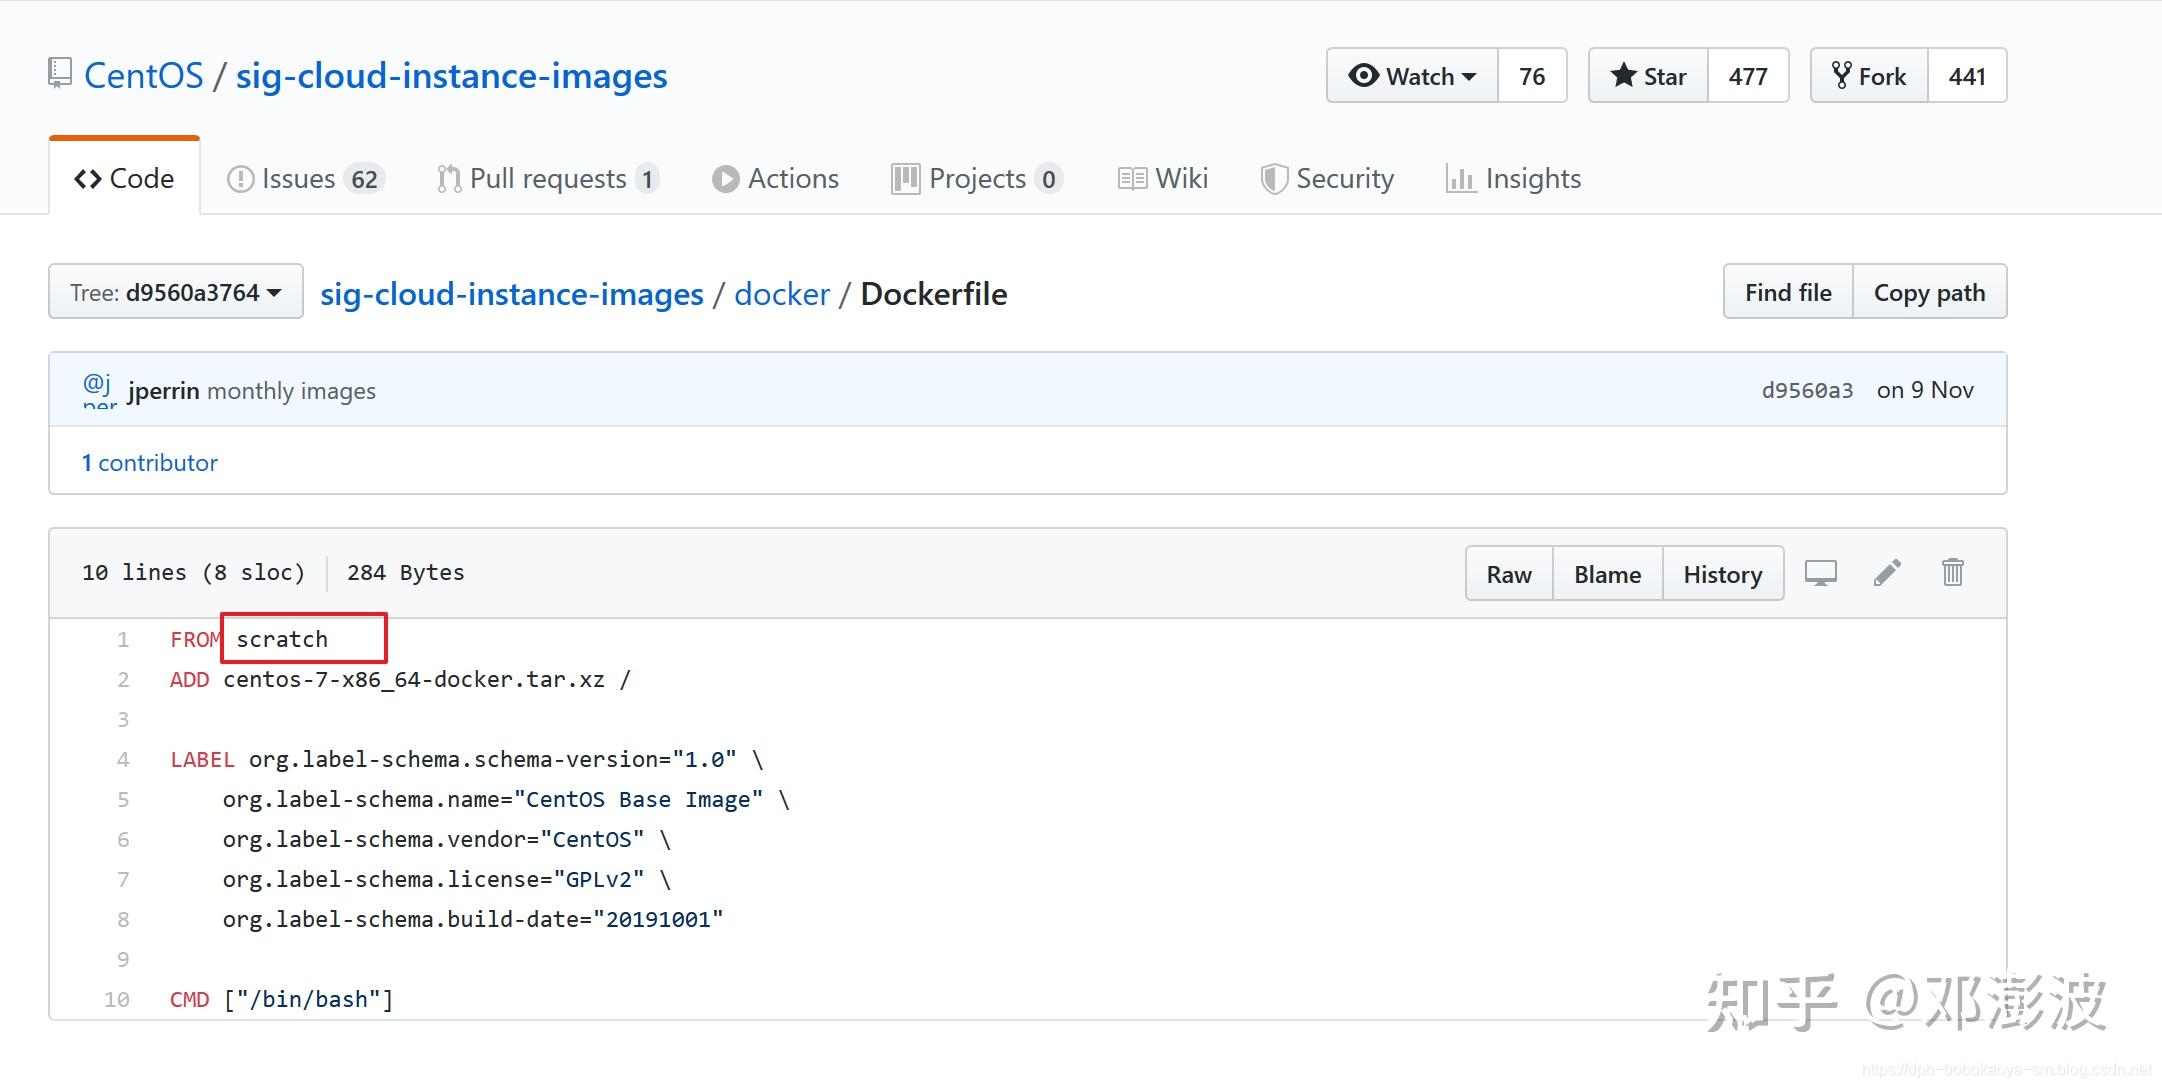Screen dimensions: 2162x1088
Task: Open the Blame view
Action: (1606, 574)
